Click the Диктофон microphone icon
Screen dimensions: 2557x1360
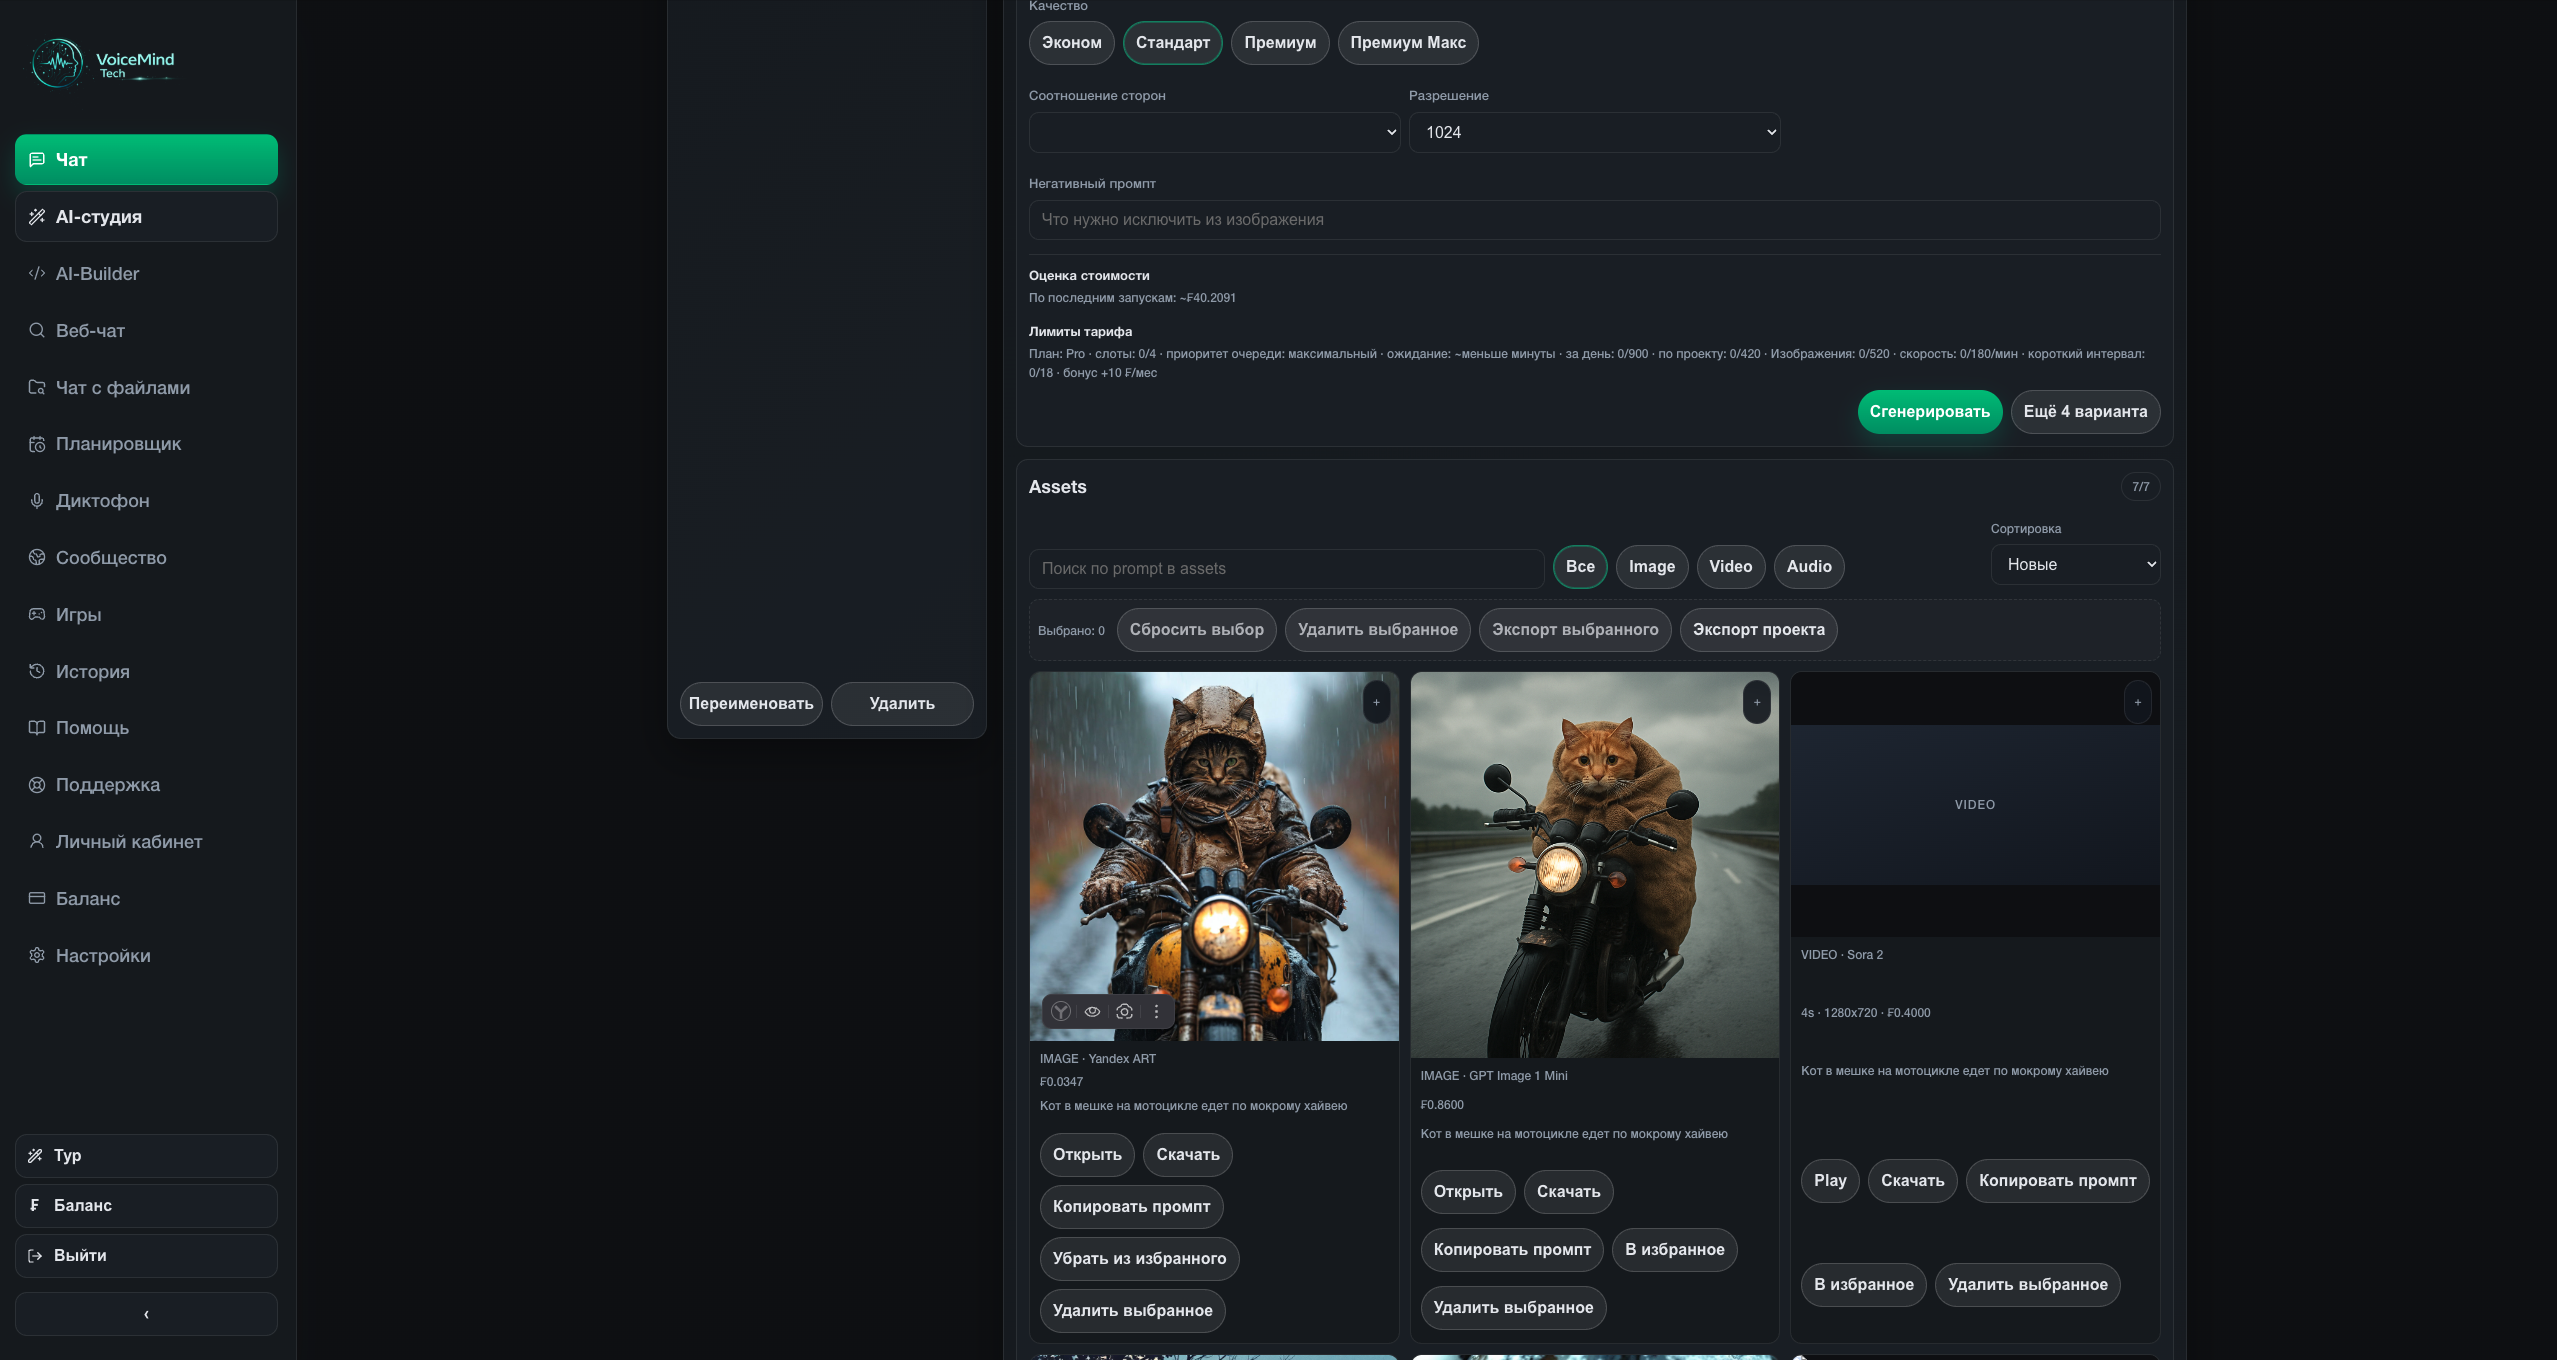click(37, 501)
